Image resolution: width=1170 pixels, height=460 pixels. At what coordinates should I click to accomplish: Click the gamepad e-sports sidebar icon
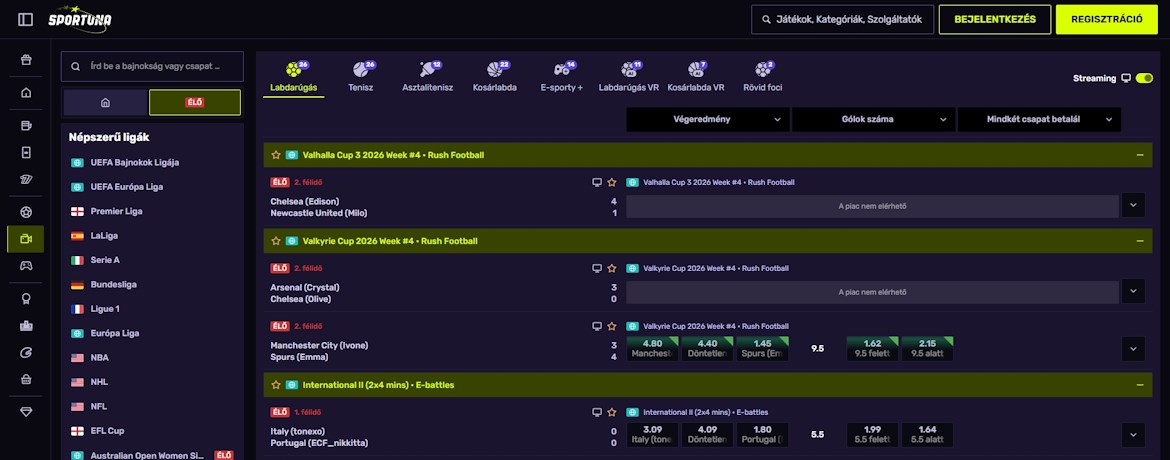25,266
